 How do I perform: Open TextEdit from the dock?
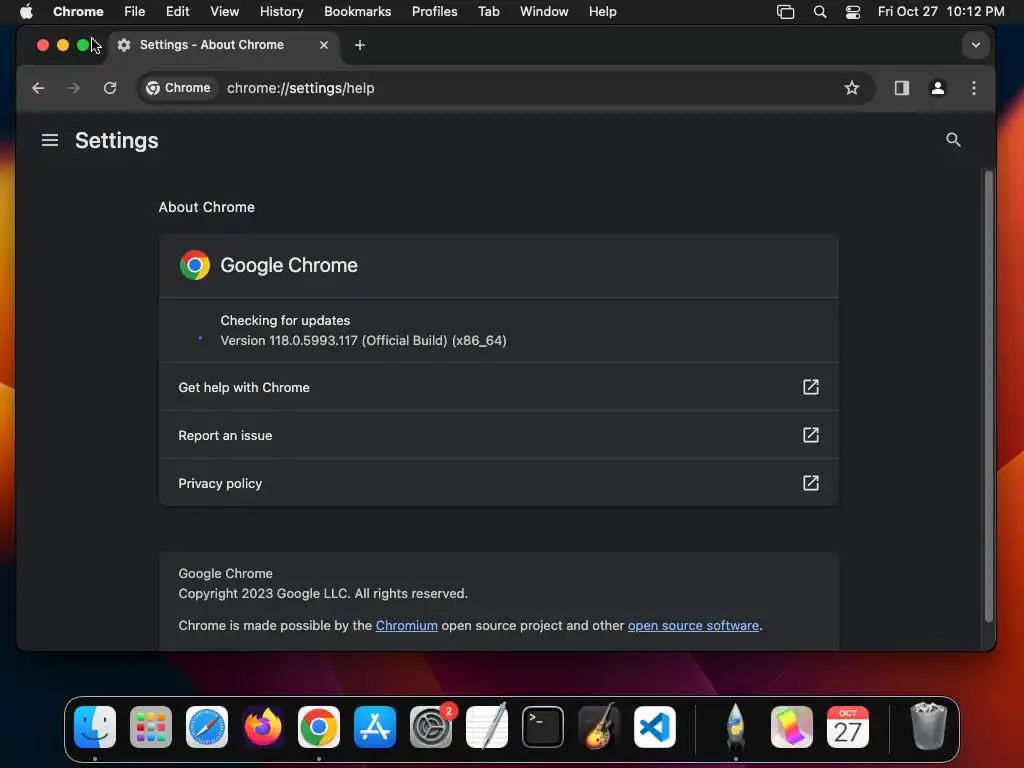[x=487, y=726]
